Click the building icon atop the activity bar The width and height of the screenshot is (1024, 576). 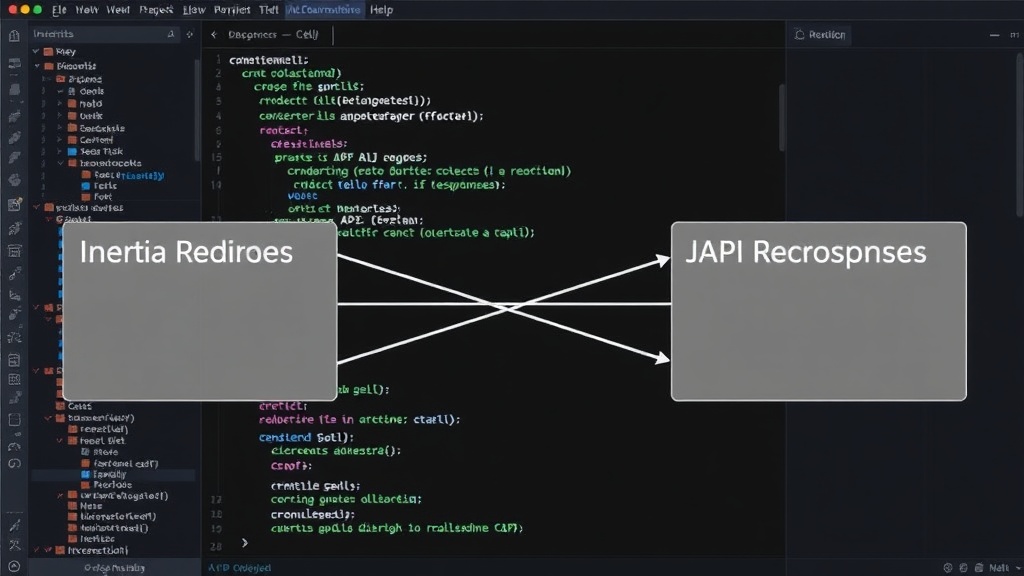pyautogui.click(x=14, y=36)
